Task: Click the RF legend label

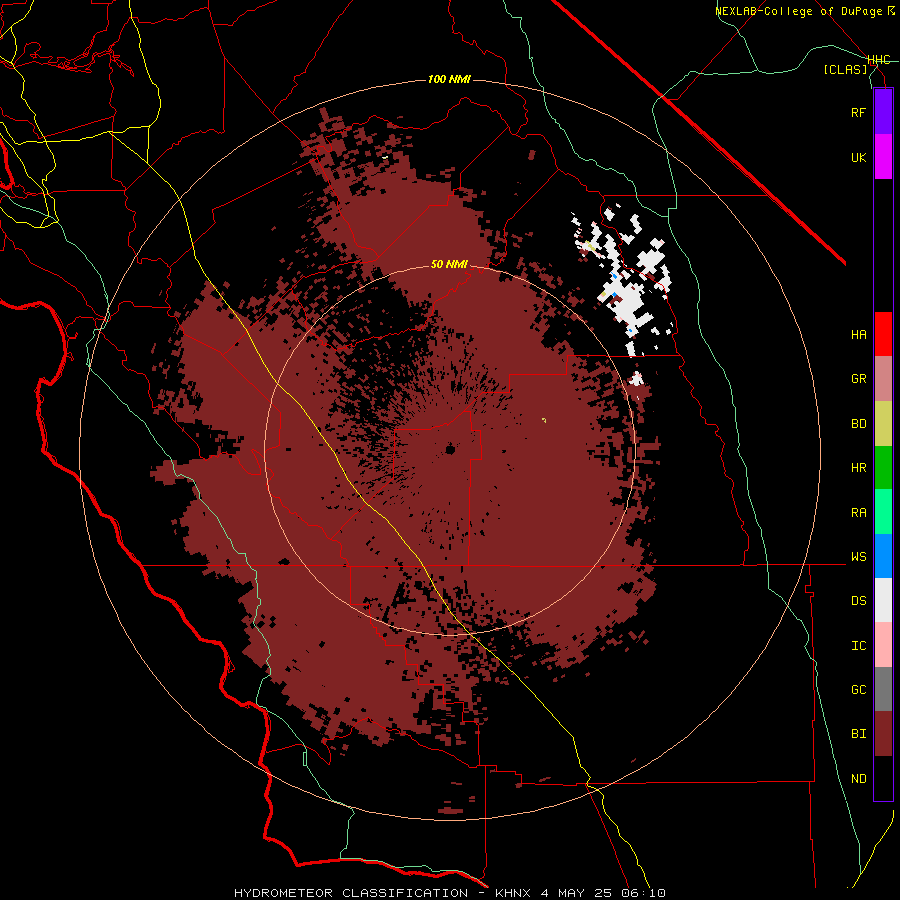Action: click(858, 112)
